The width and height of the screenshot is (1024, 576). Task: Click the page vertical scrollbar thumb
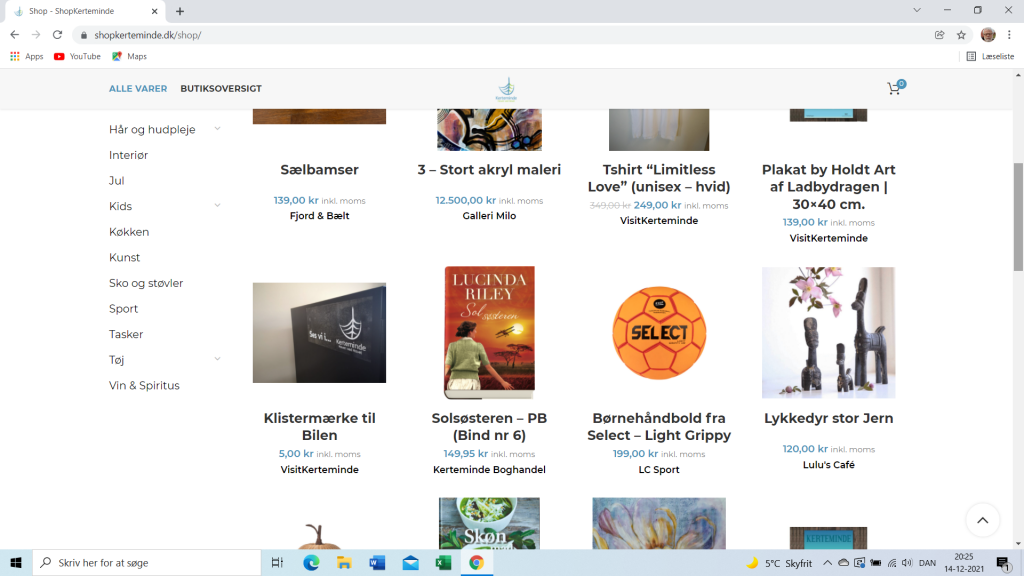tap(1018, 217)
